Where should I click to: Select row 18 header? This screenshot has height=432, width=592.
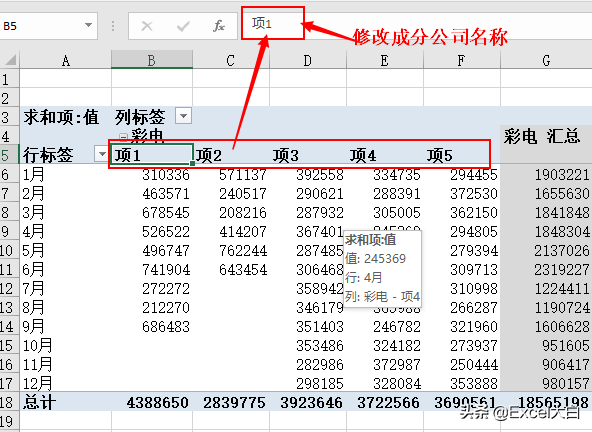coord(9,402)
